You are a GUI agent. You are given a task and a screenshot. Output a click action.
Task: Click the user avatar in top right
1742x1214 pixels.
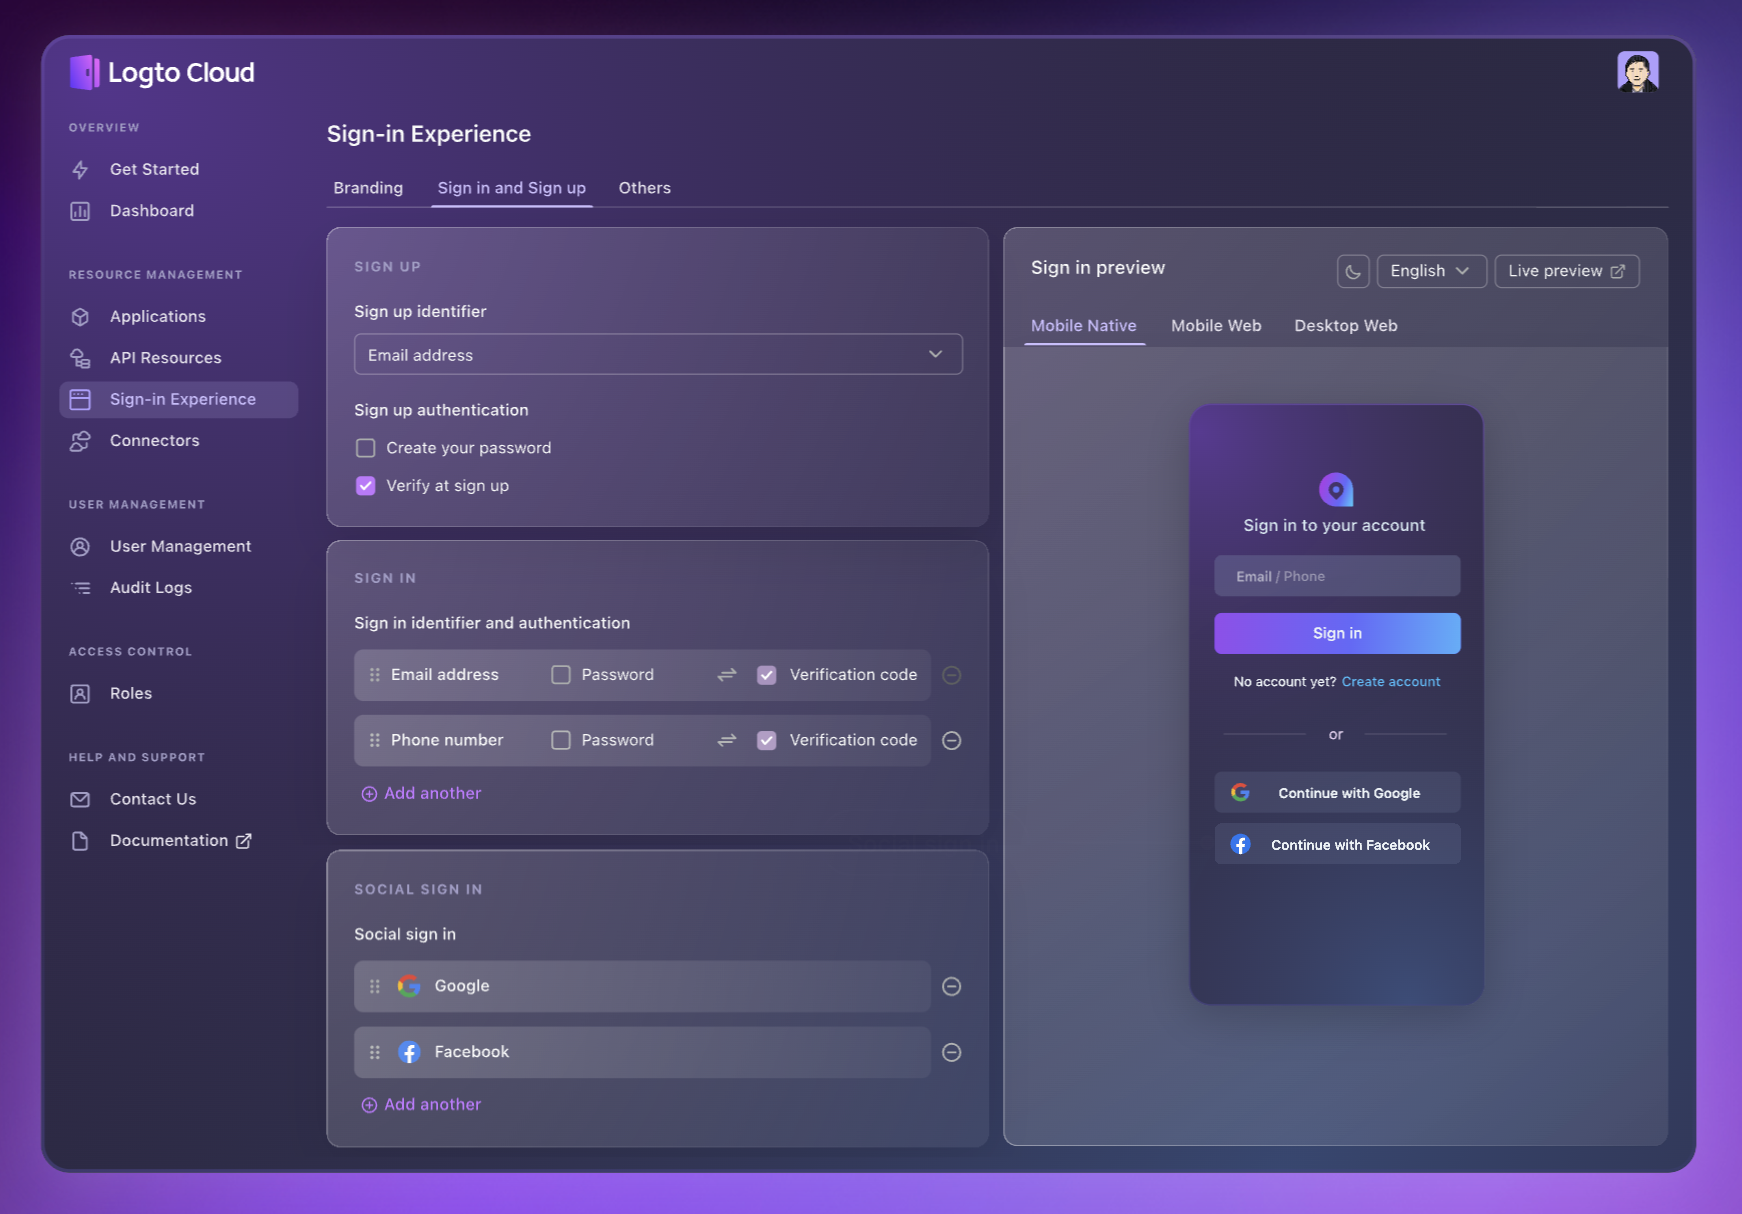1637,72
